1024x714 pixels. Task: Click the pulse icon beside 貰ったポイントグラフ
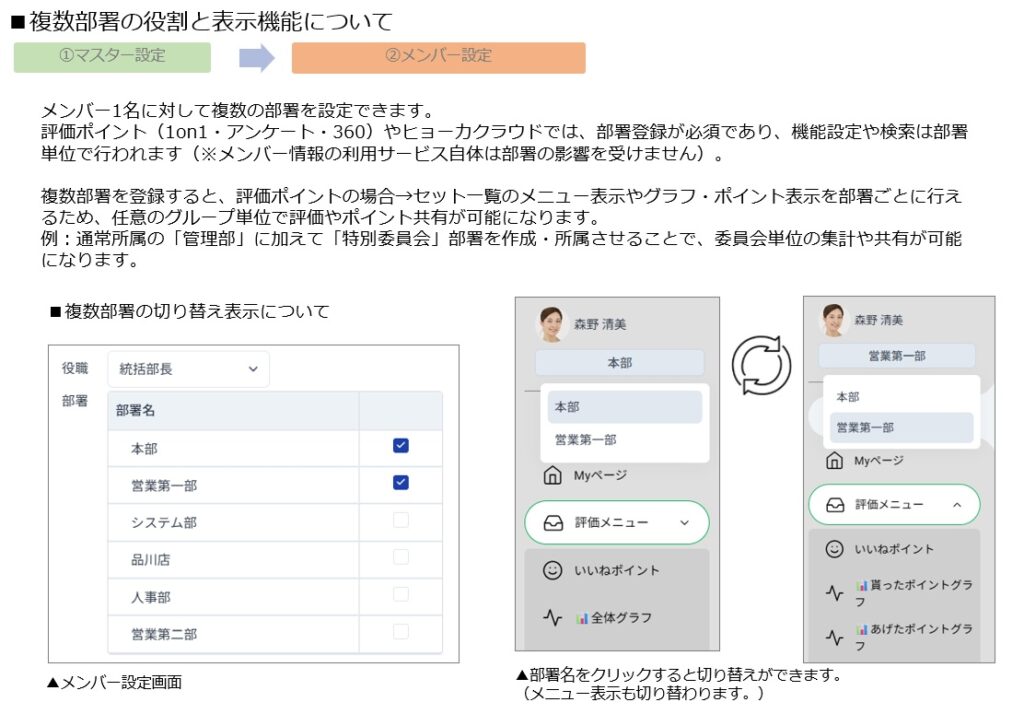834,593
